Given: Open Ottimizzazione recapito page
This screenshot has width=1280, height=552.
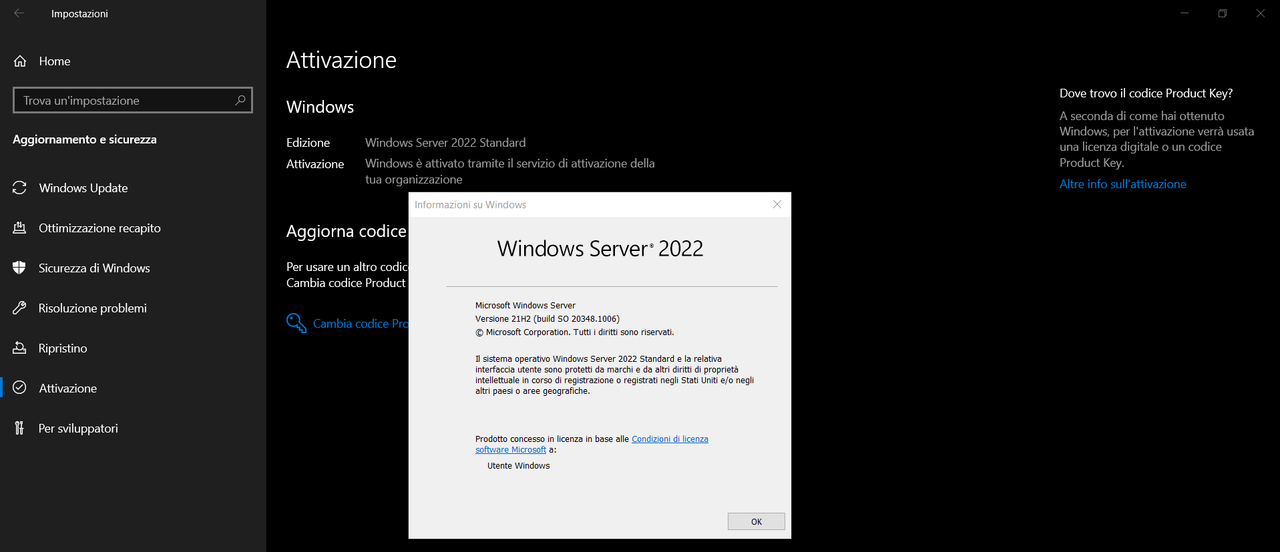Looking at the screenshot, I should 133,228.
